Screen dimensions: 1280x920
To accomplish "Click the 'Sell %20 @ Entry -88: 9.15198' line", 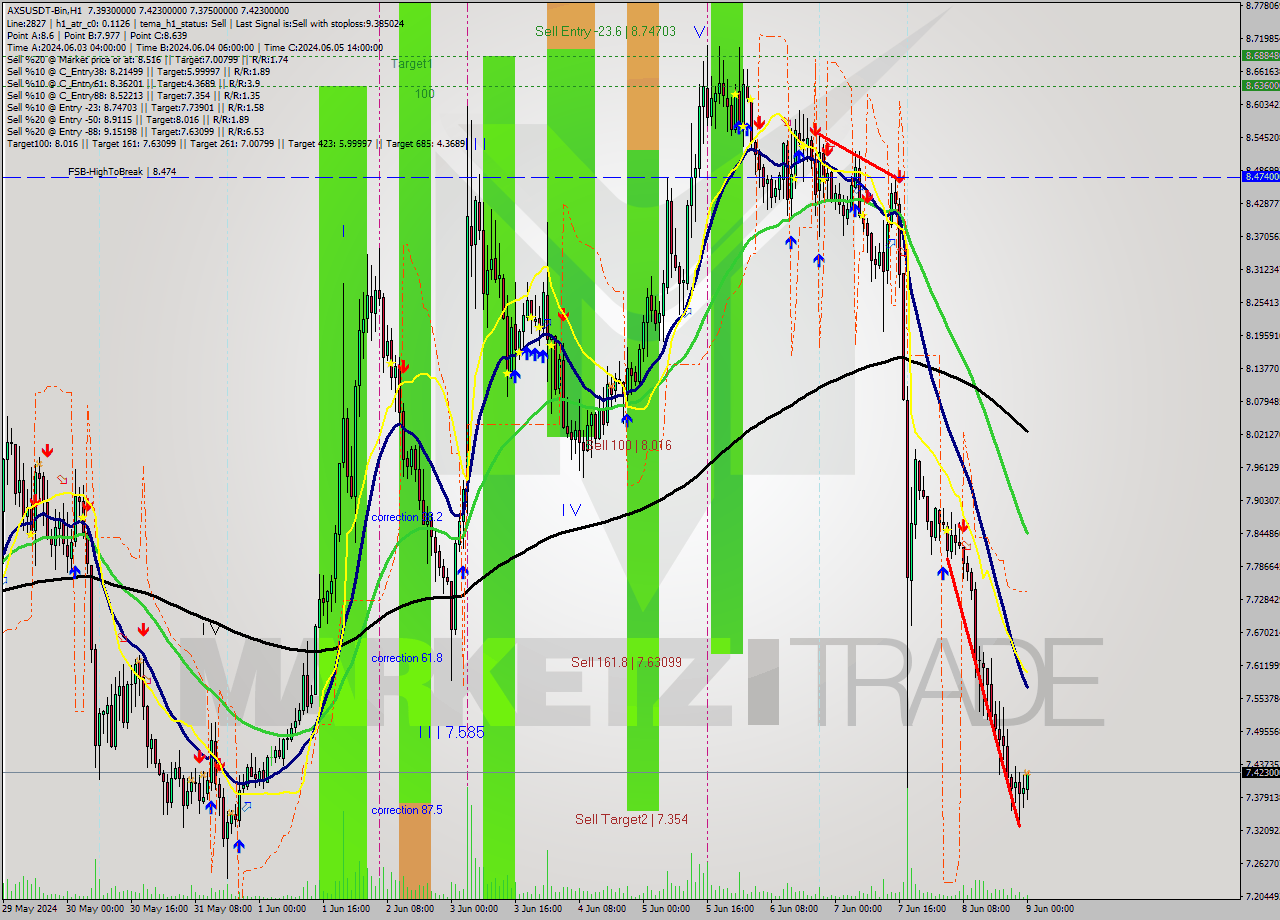I will coord(135,131).
